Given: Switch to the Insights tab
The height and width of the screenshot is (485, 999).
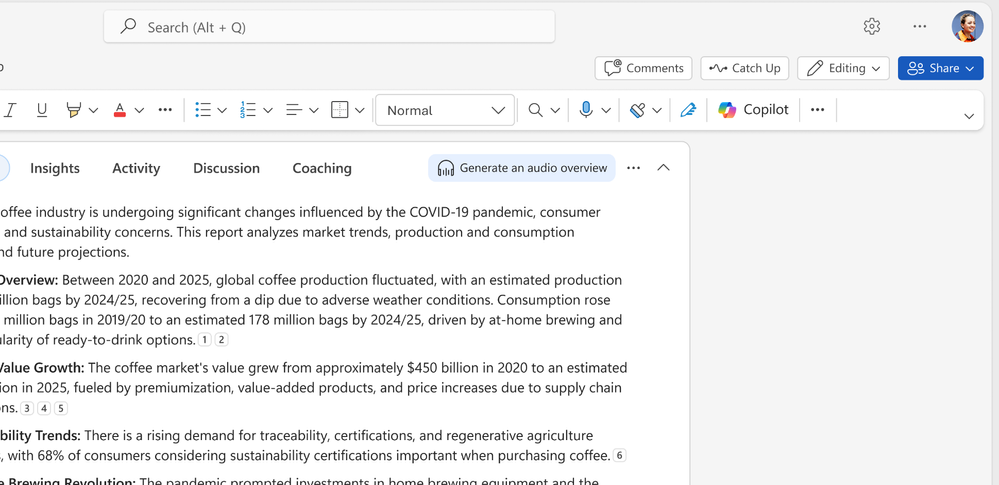Looking at the screenshot, I should pos(55,168).
